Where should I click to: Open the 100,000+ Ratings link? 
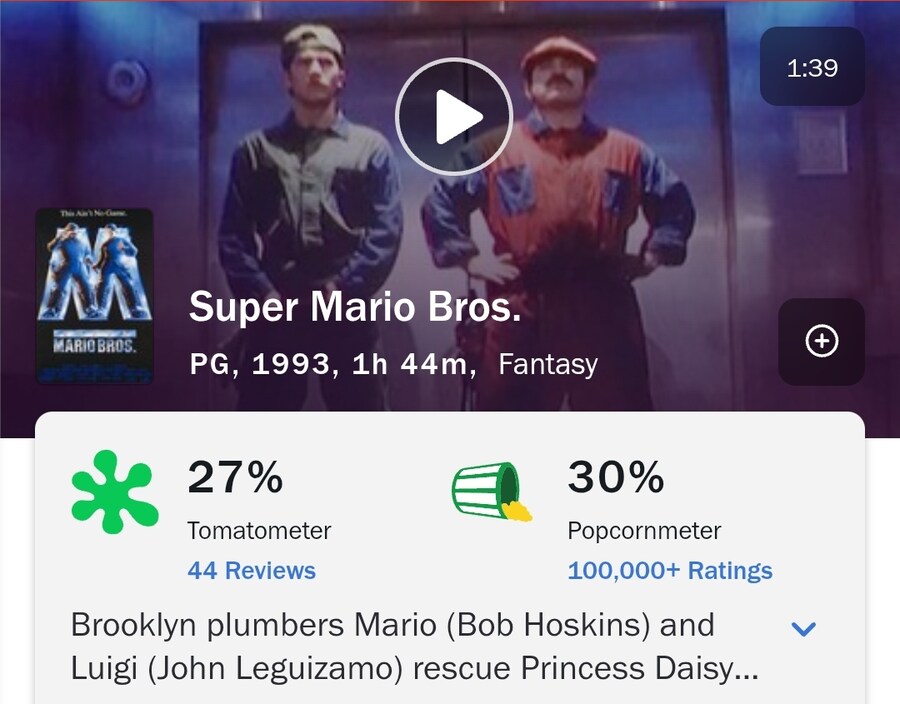pos(670,571)
